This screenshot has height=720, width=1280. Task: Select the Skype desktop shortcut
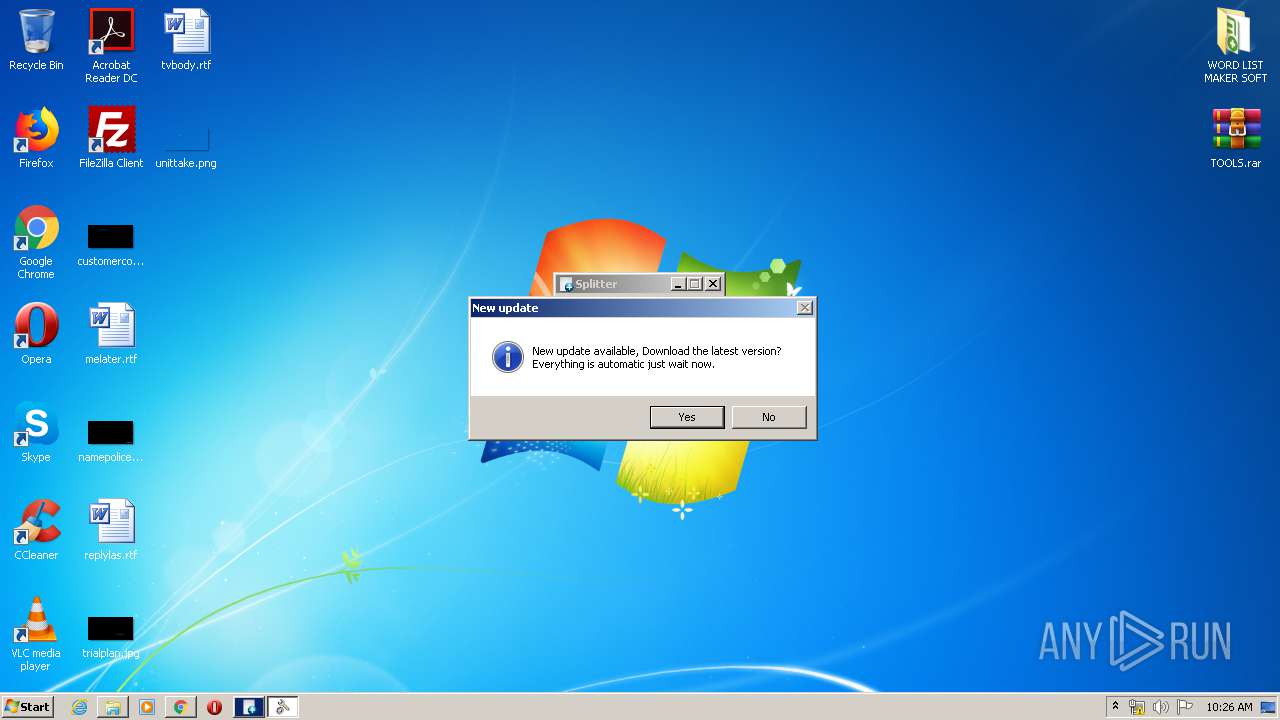click(36, 432)
